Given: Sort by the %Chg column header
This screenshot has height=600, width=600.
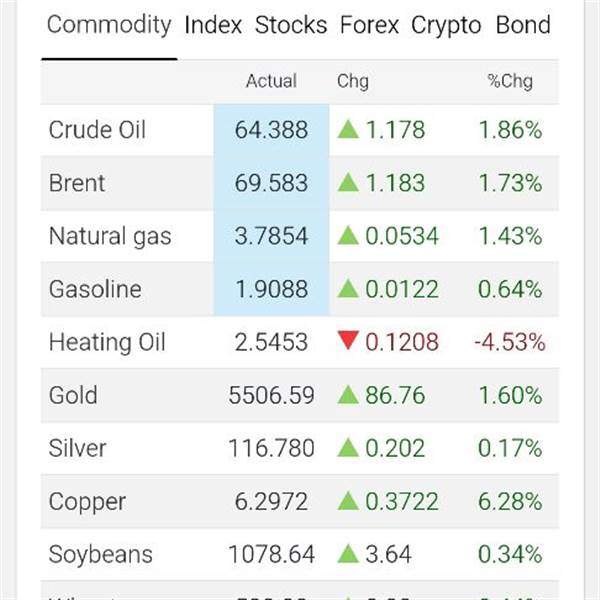Looking at the screenshot, I should [x=510, y=82].
